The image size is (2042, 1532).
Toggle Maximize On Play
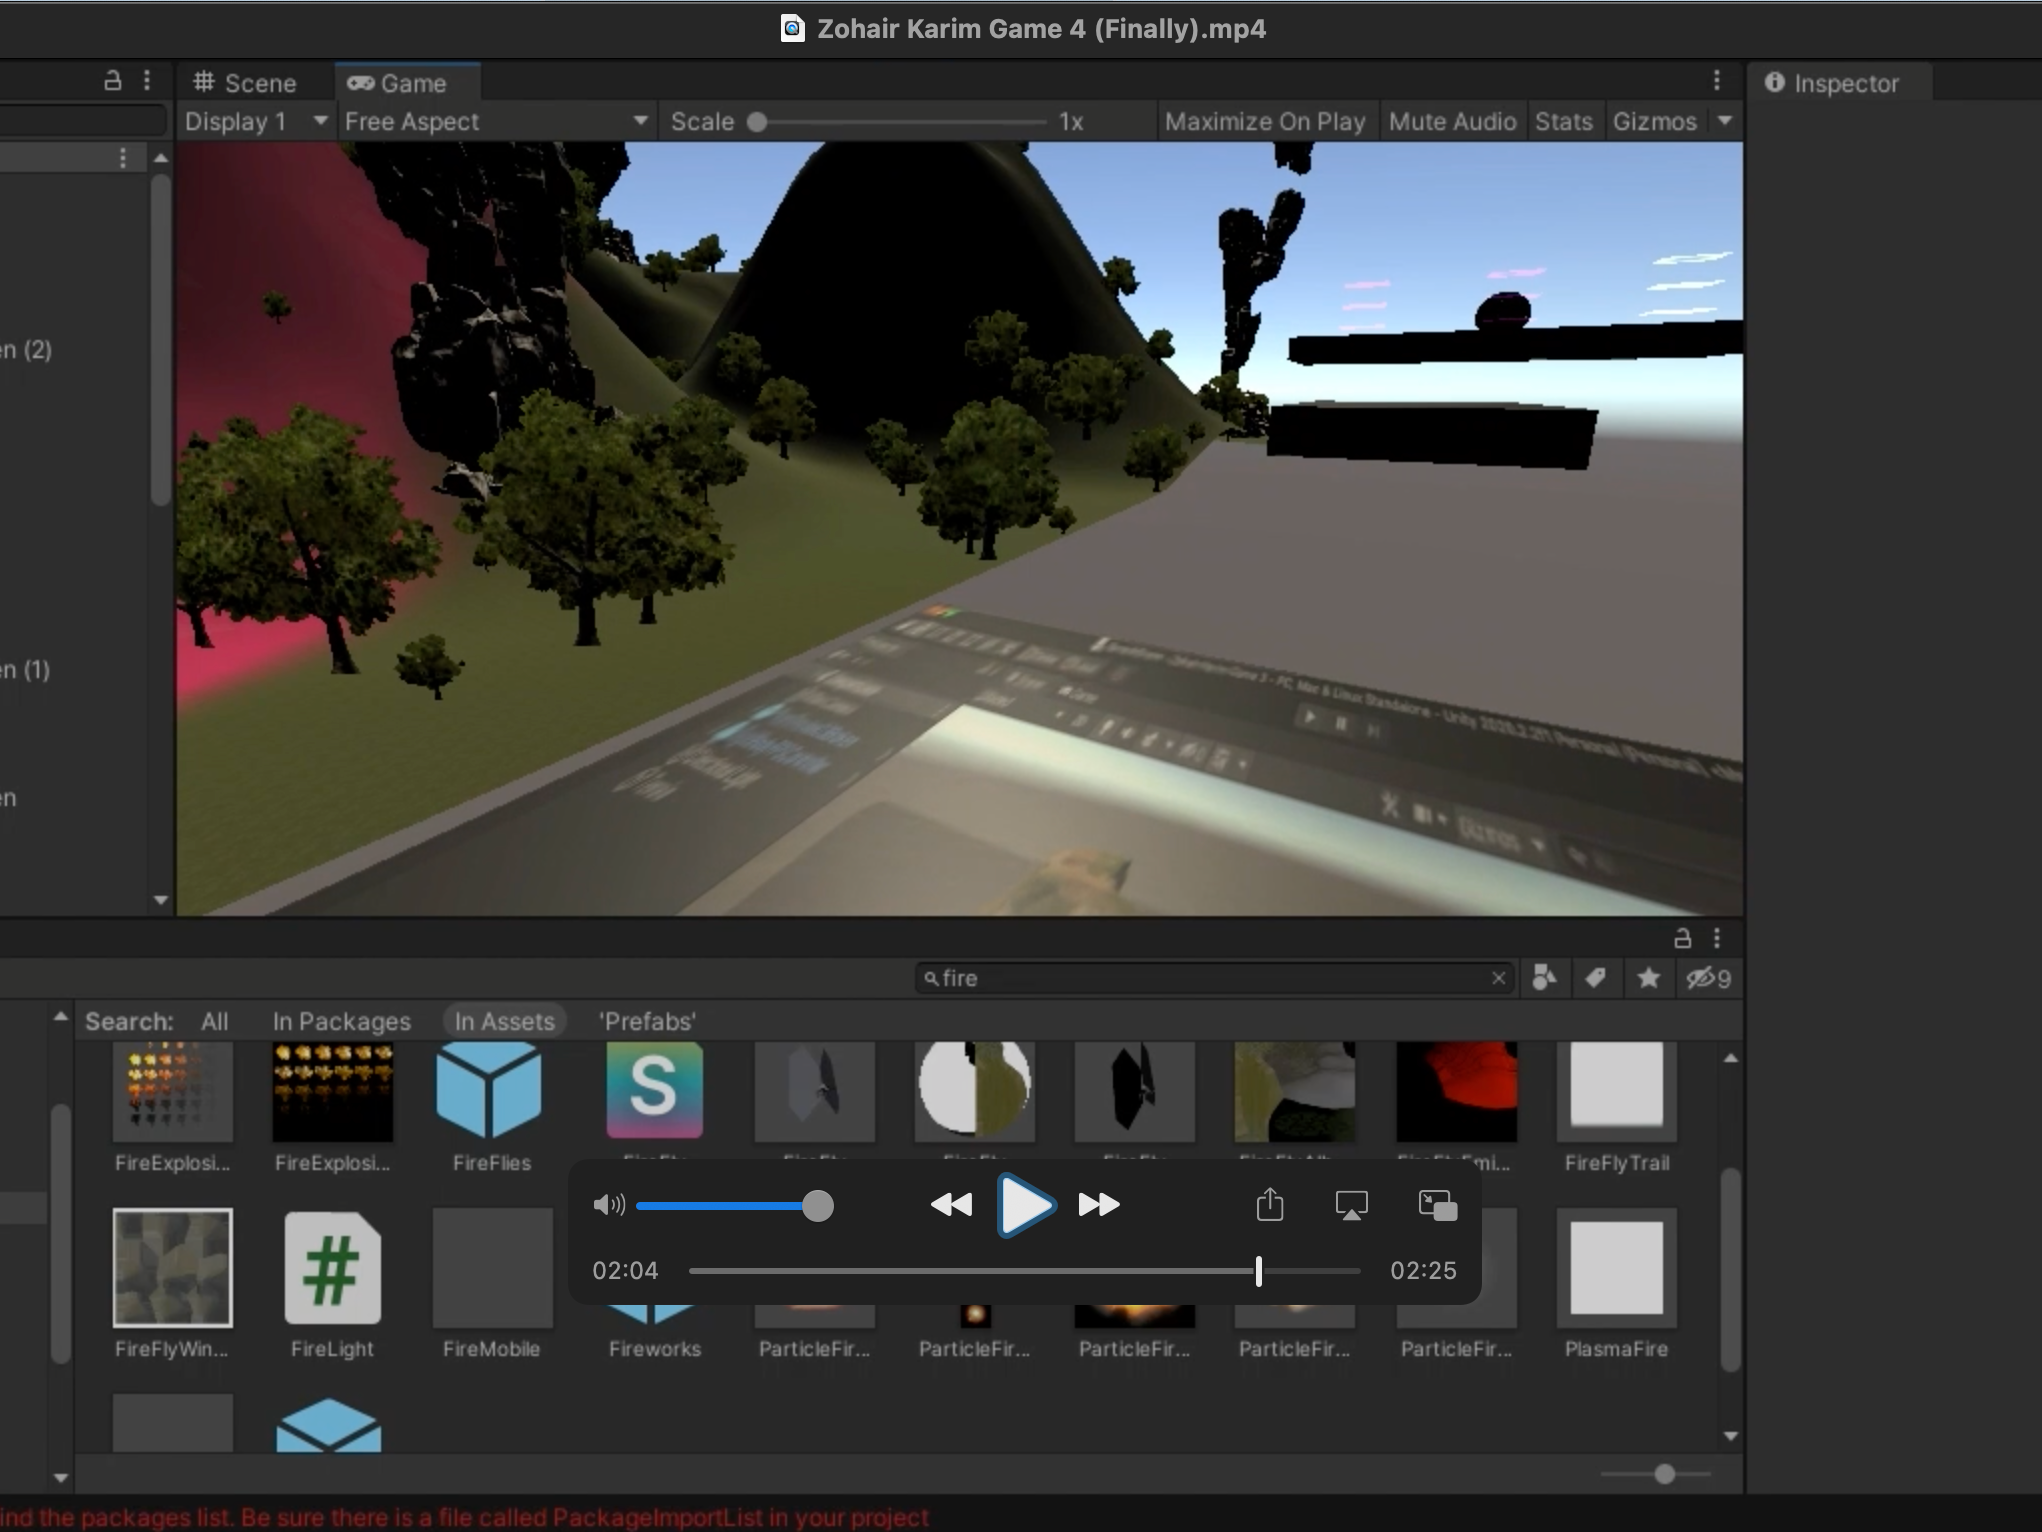point(1265,122)
